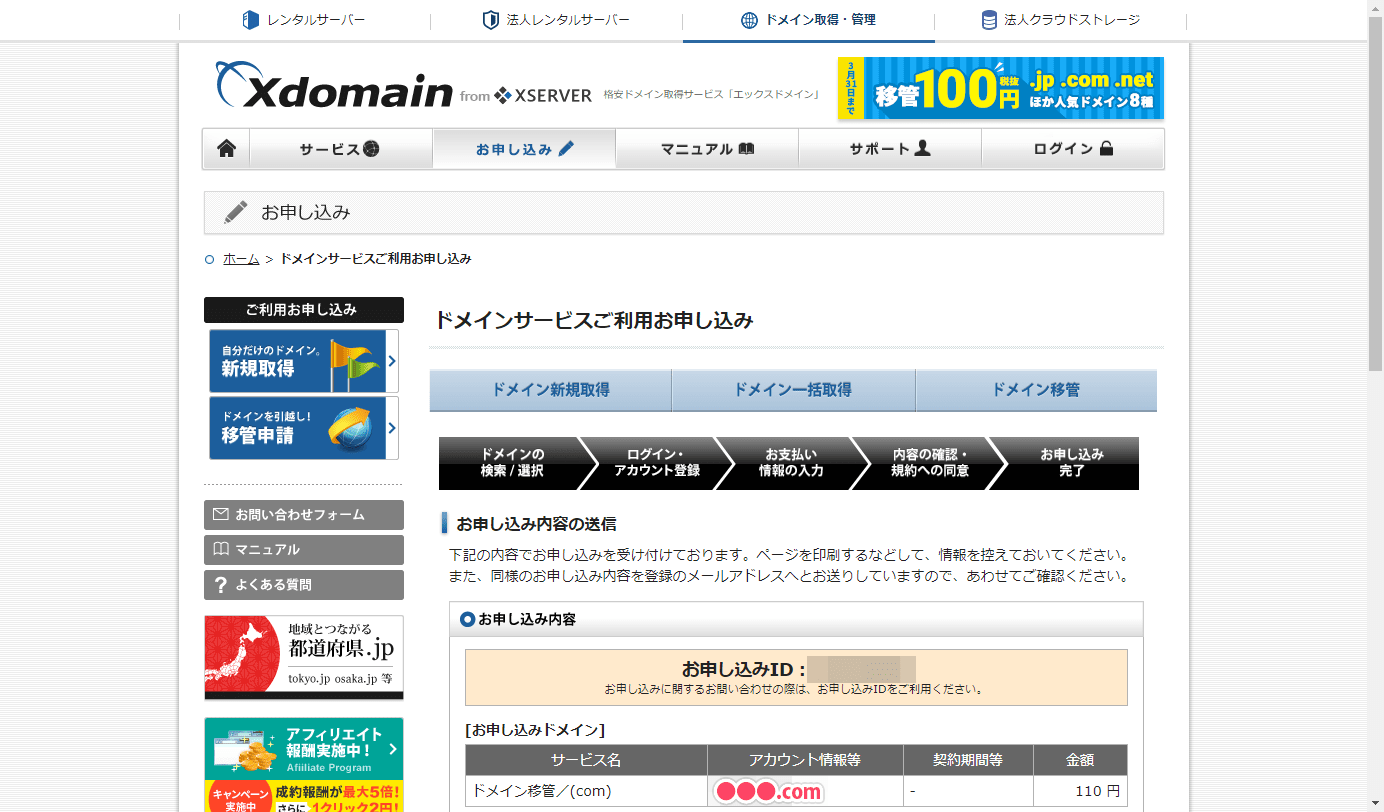Click the pencil icon in お申し込み heading

[236, 212]
